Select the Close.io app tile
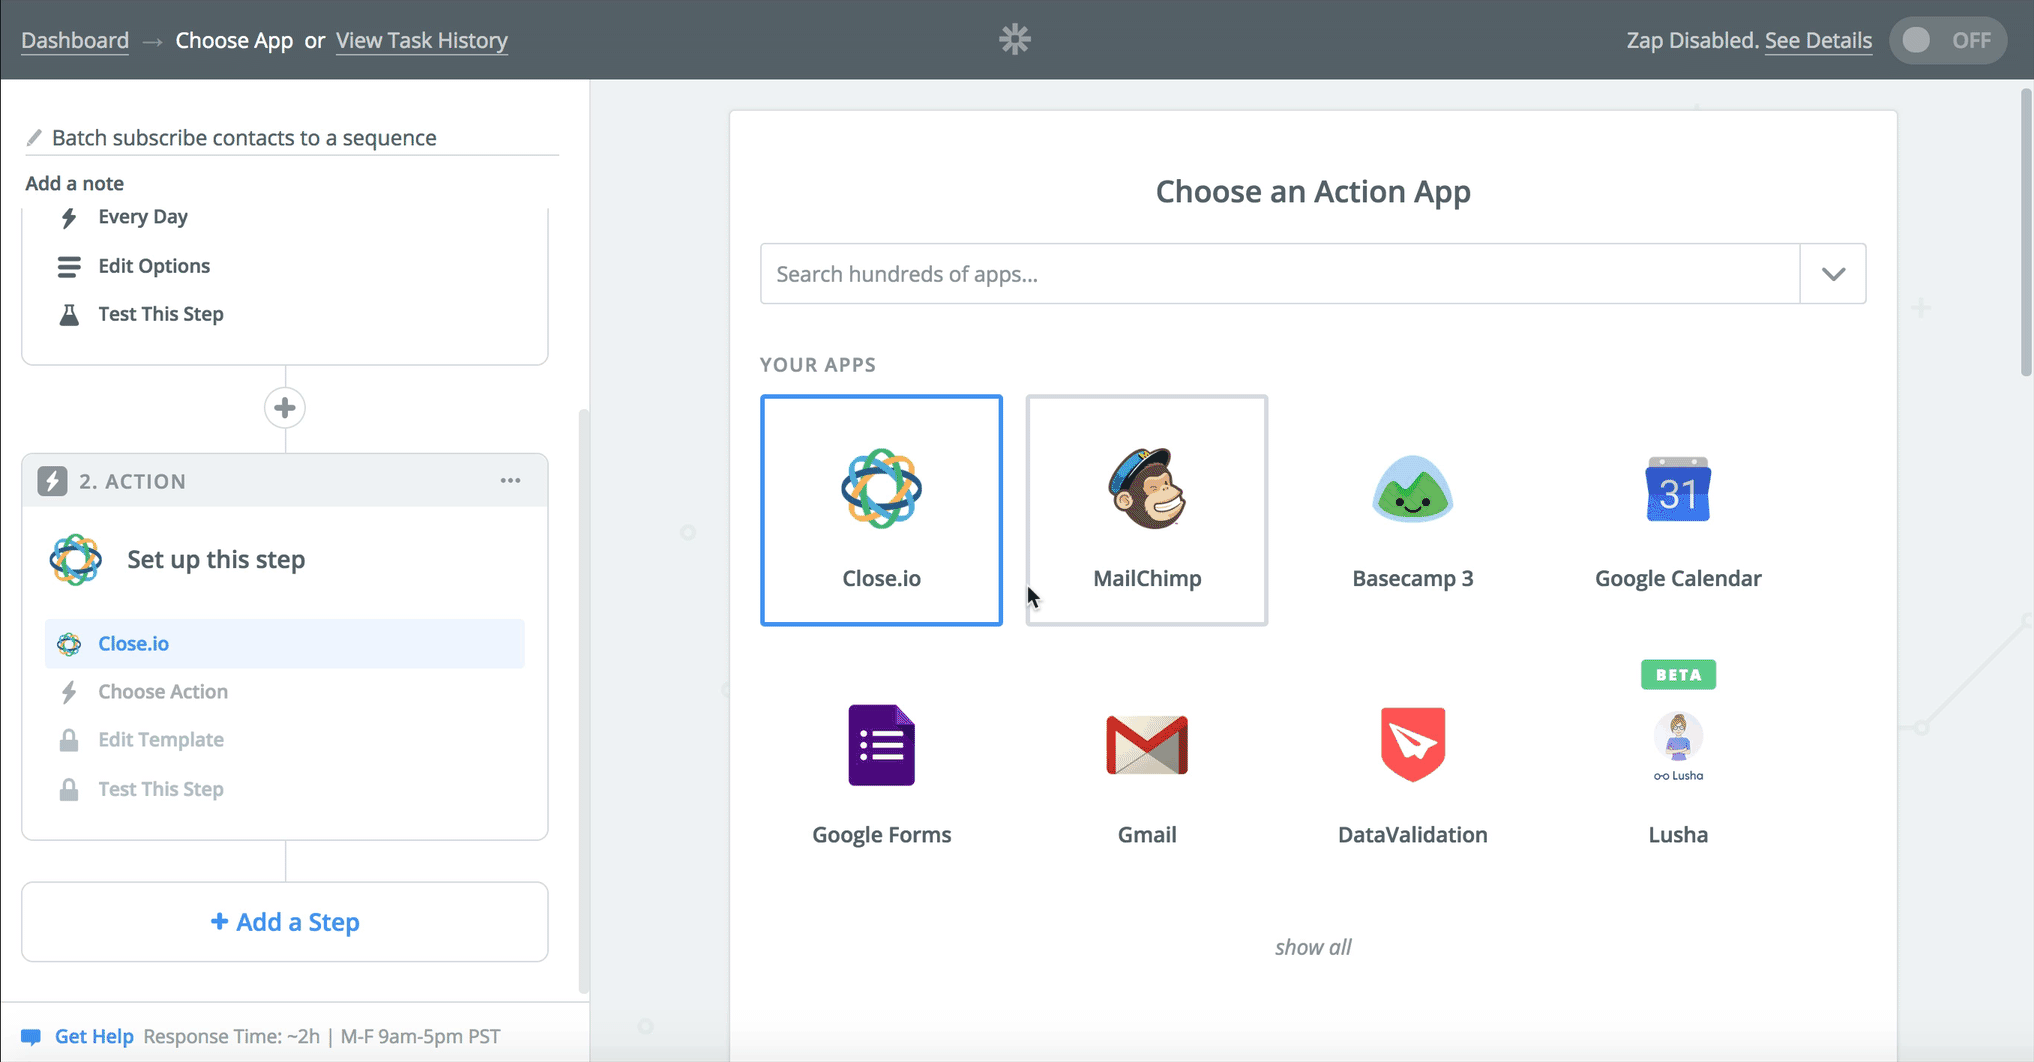Viewport: 2034px width, 1062px height. (881, 510)
